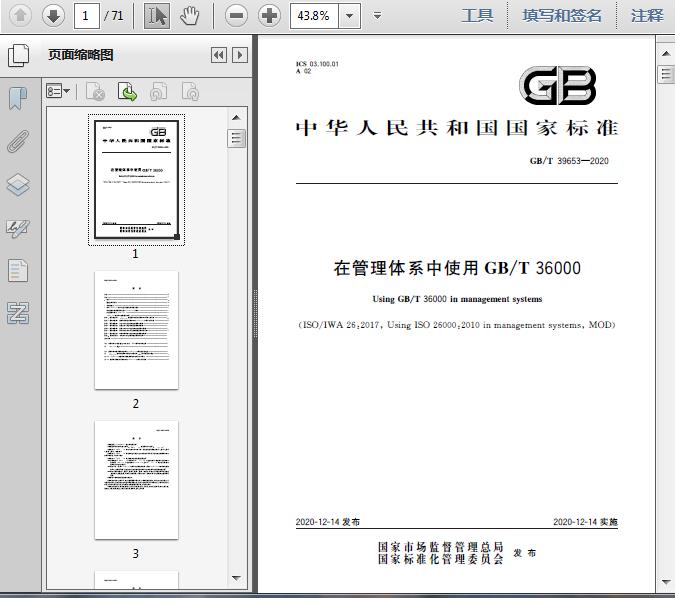Open the thumbnail options menu dropdown

click(x=58, y=91)
